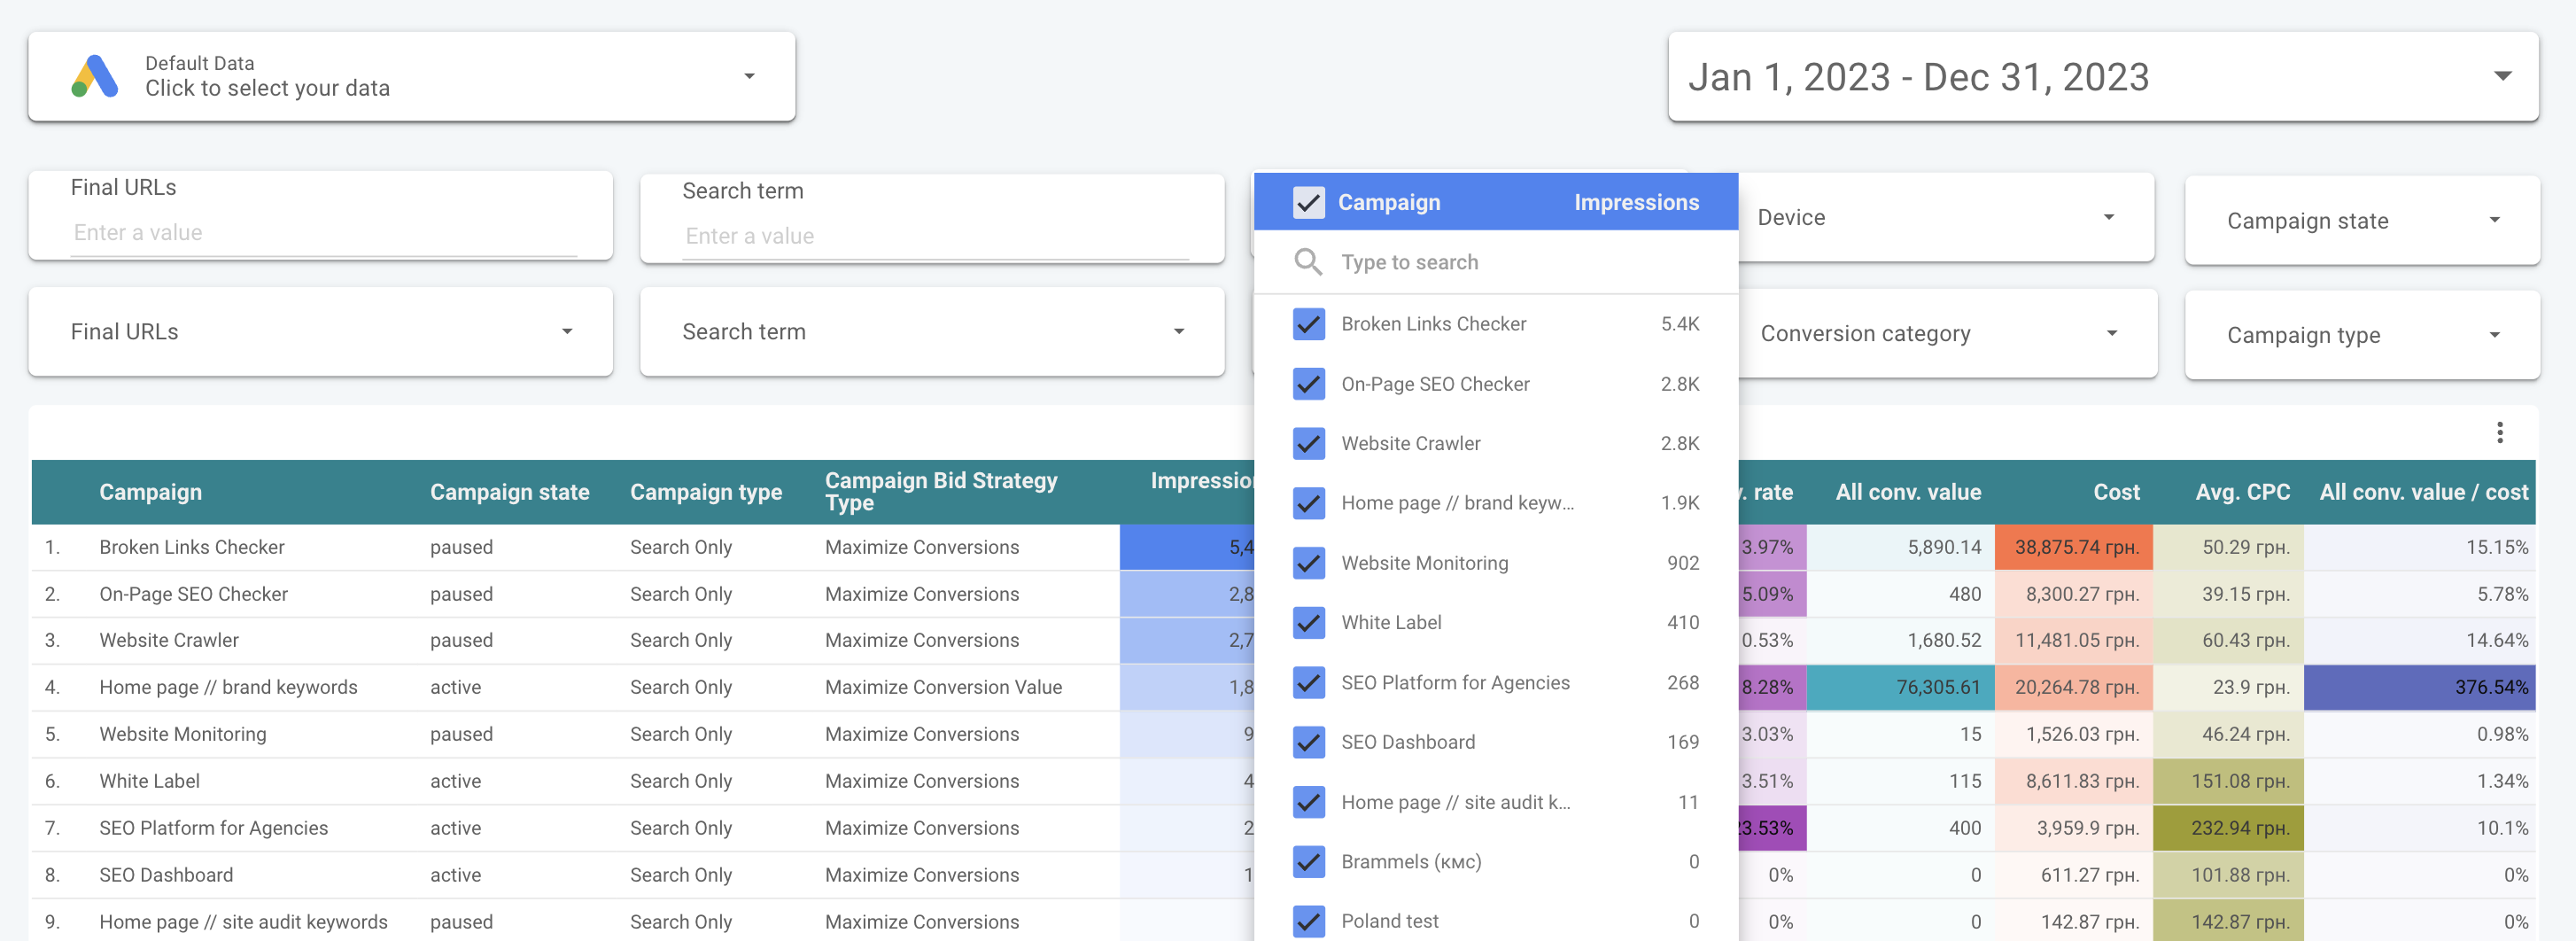
Task: Uncheck the Poland test campaign
Action: [1308, 921]
